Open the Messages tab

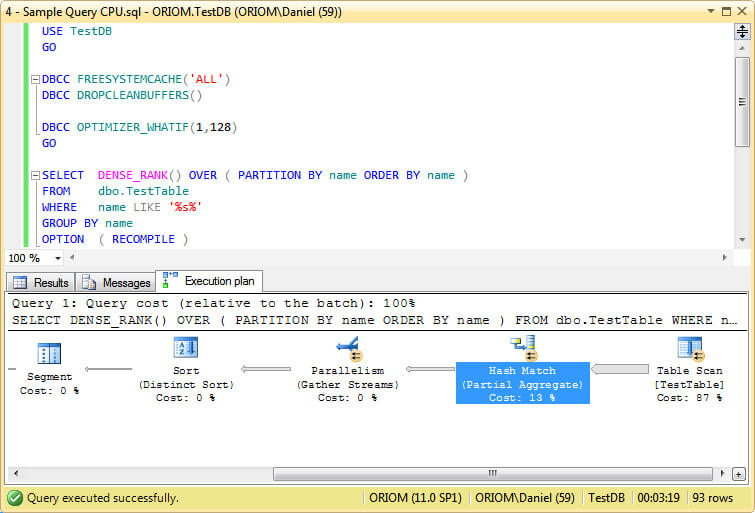pos(116,282)
